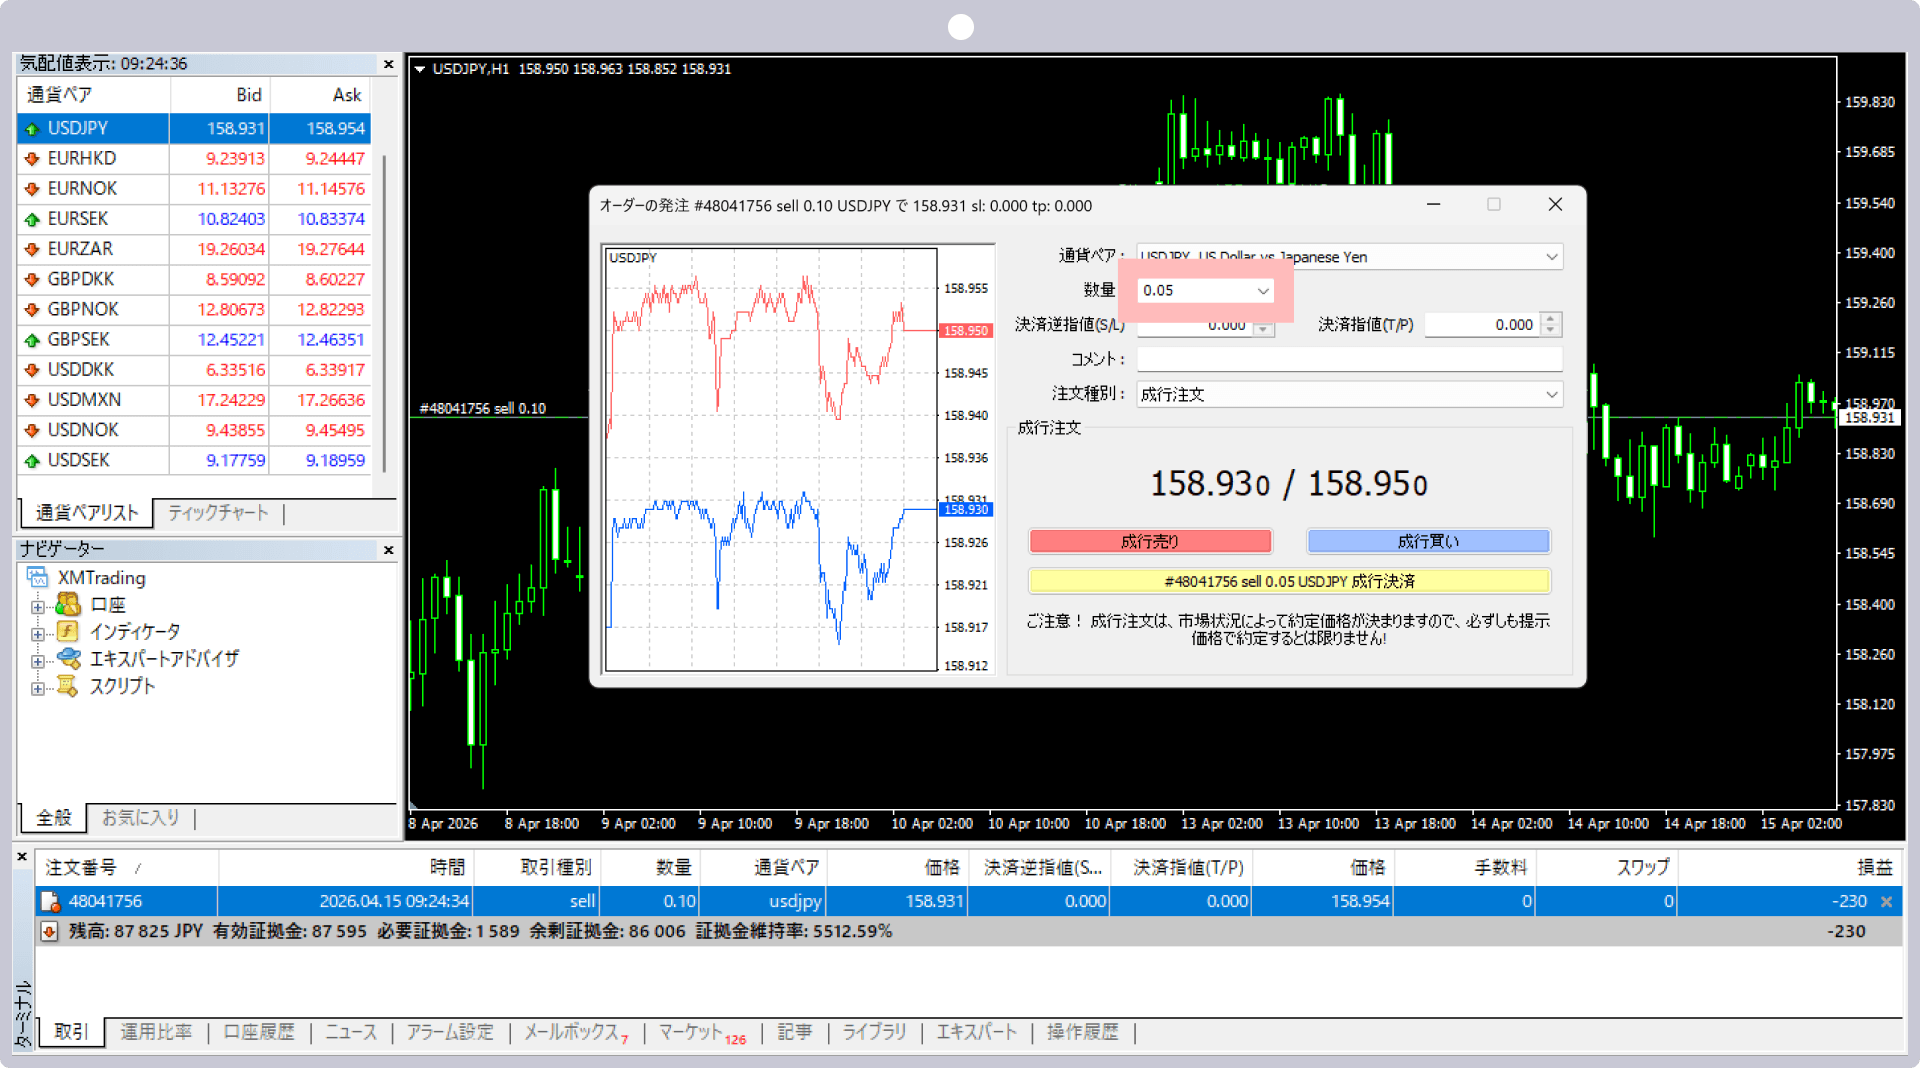Click the 口座 accounts icon
The image size is (1920, 1068).
[68, 605]
